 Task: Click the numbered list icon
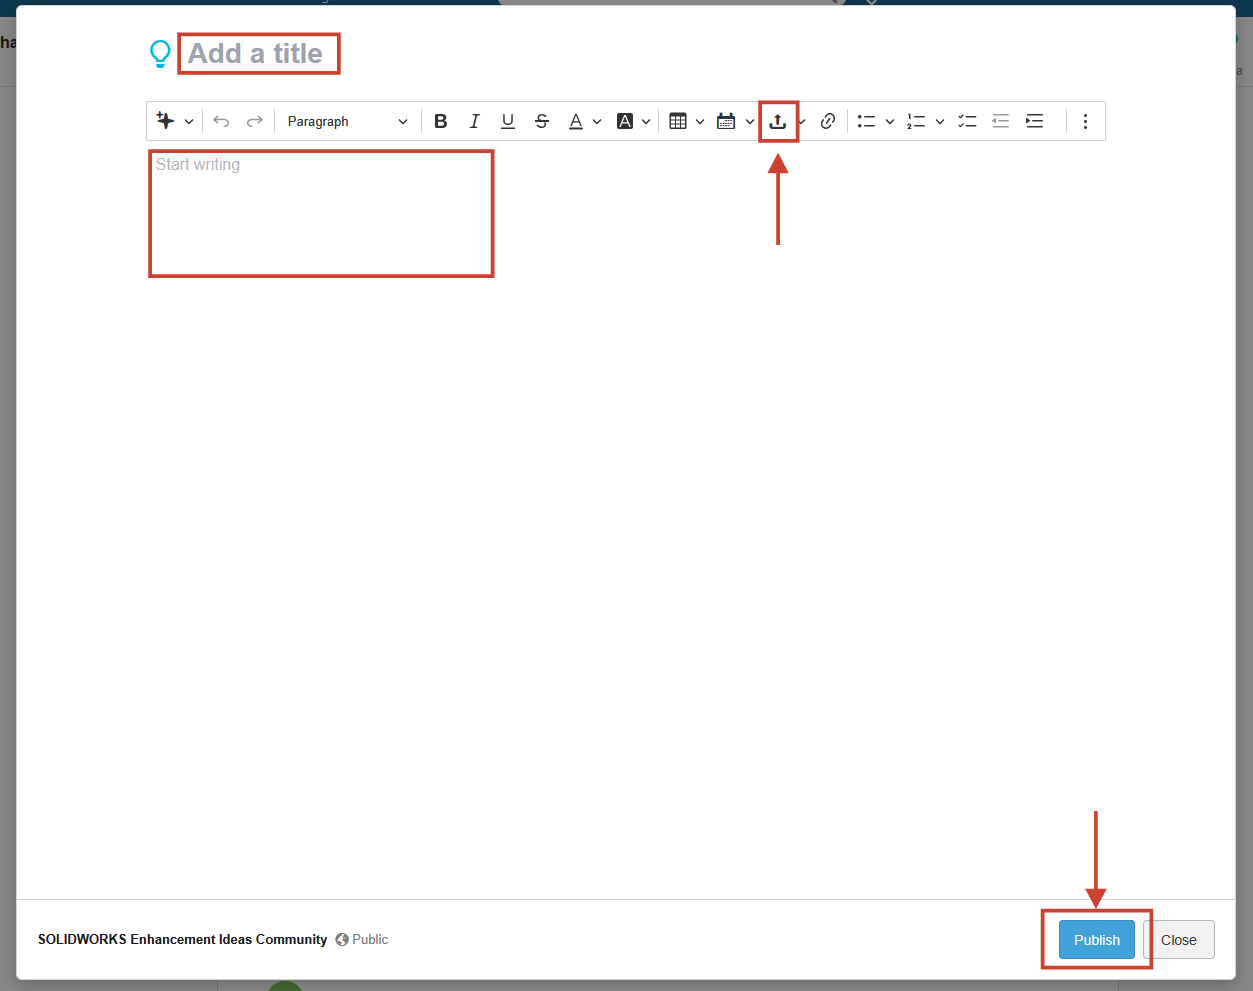[916, 121]
